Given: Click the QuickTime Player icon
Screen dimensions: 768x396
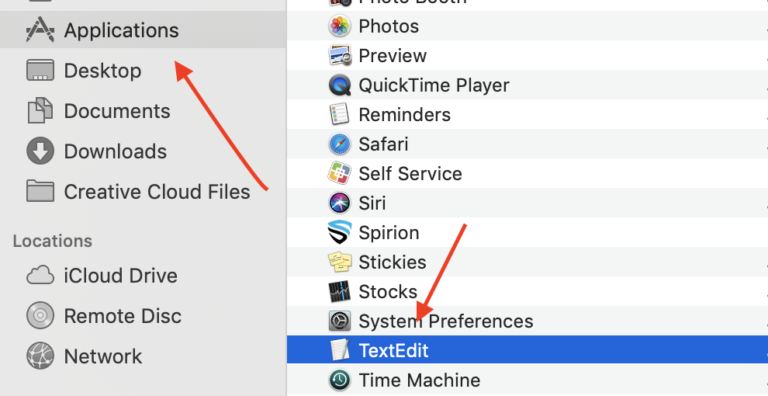Looking at the screenshot, I should point(339,85).
